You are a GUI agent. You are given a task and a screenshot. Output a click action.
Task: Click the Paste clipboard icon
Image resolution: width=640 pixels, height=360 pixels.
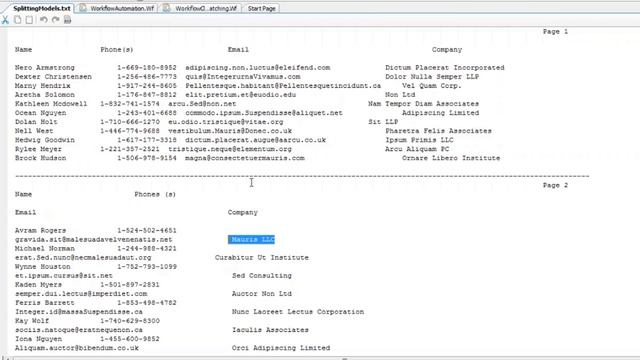coord(29,20)
